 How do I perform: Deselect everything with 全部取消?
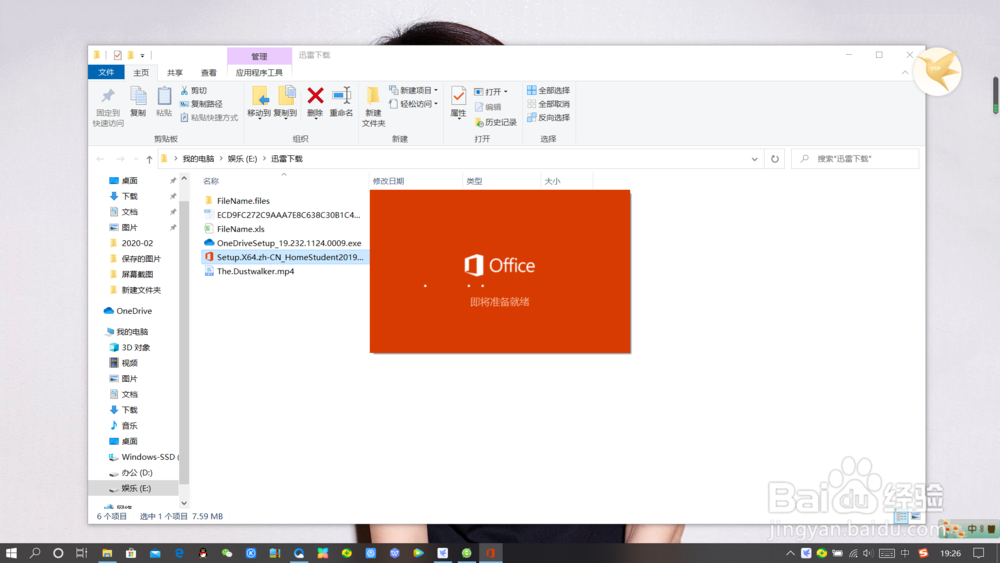pyautogui.click(x=548, y=104)
